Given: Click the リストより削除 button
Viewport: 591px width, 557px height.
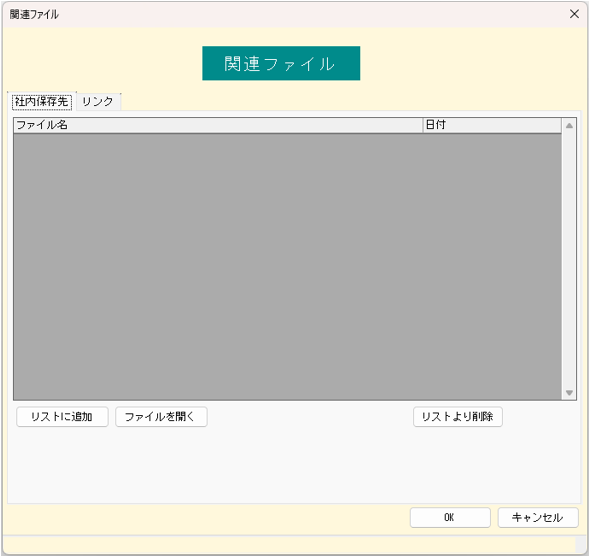Looking at the screenshot, I should [458, 417].
